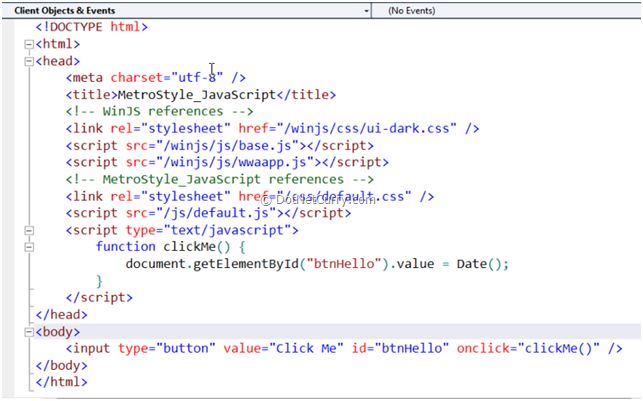Click the MetroStyle_JavaScript title text
The width and height of the screenshot is (643, 401).
197,95
